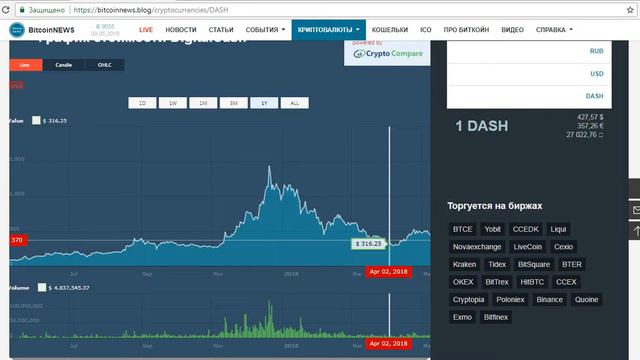The height and width of the screenshot is (360, 640).
Task: Click the CCEX exchange tag
Action: [x=566, y=282]
